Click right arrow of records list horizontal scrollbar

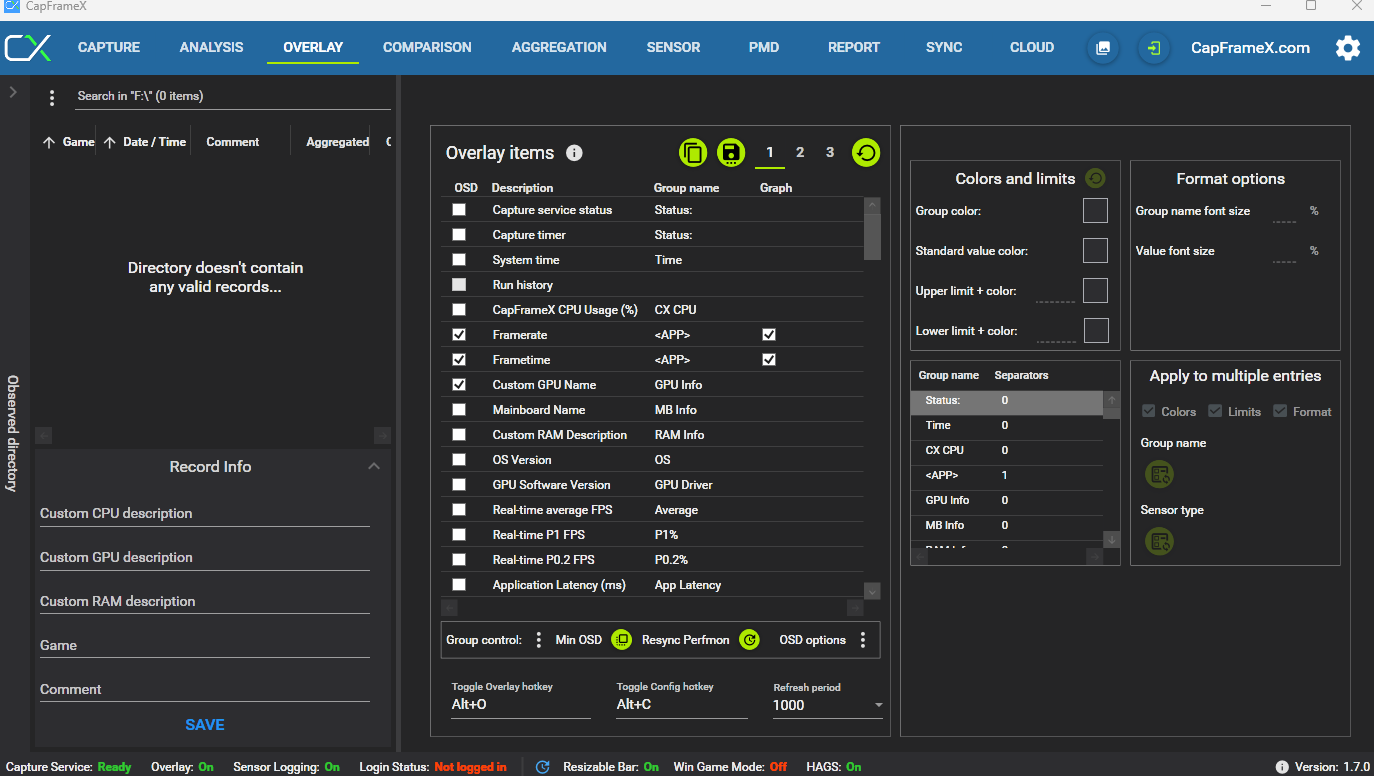pyautogui.click(x=382, y=435)
